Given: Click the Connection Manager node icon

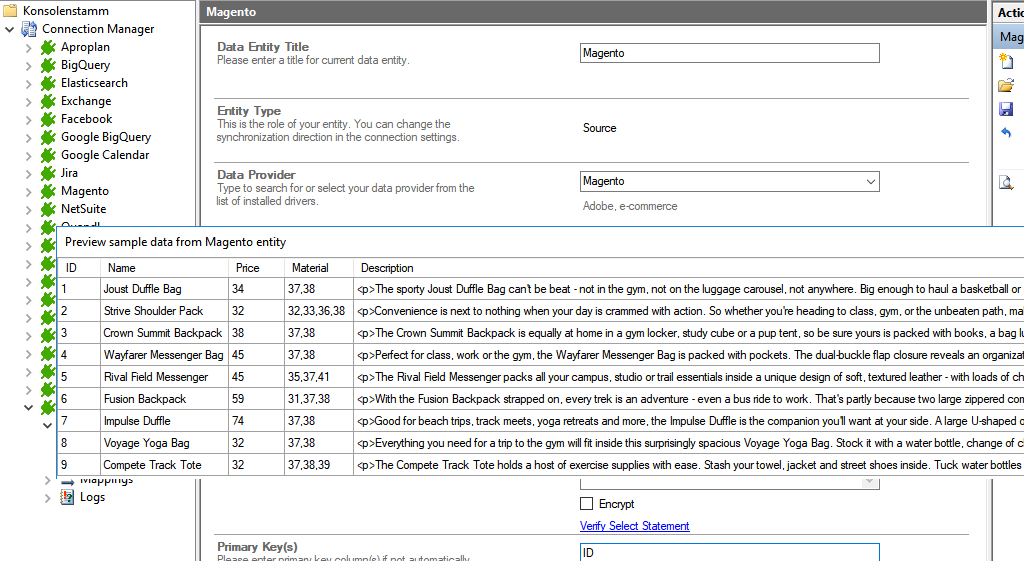Looking at the screenshot, I should coord(29,29).
